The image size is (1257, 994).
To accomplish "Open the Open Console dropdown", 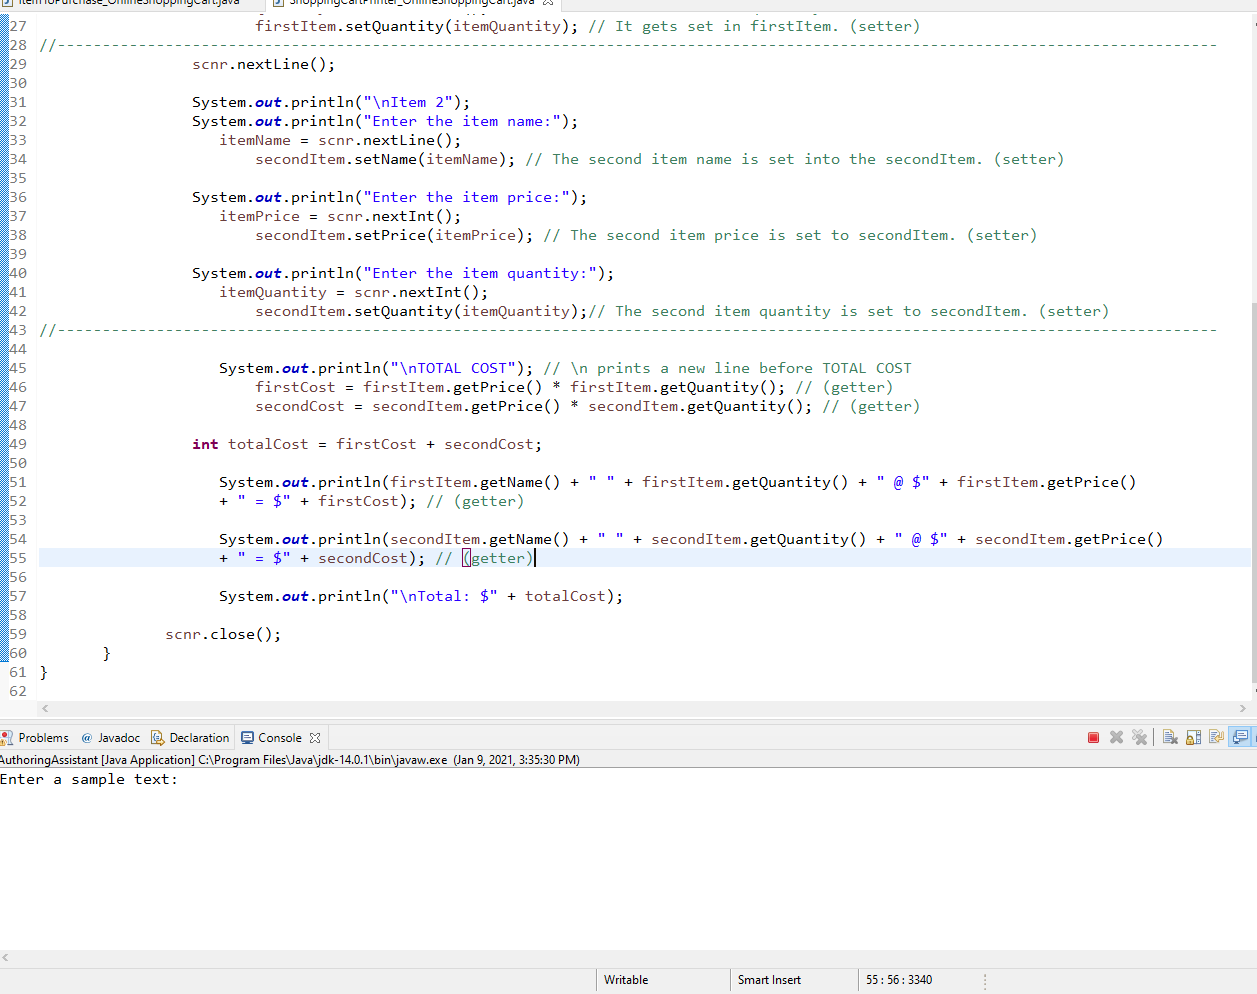I will click(1254, 737).
